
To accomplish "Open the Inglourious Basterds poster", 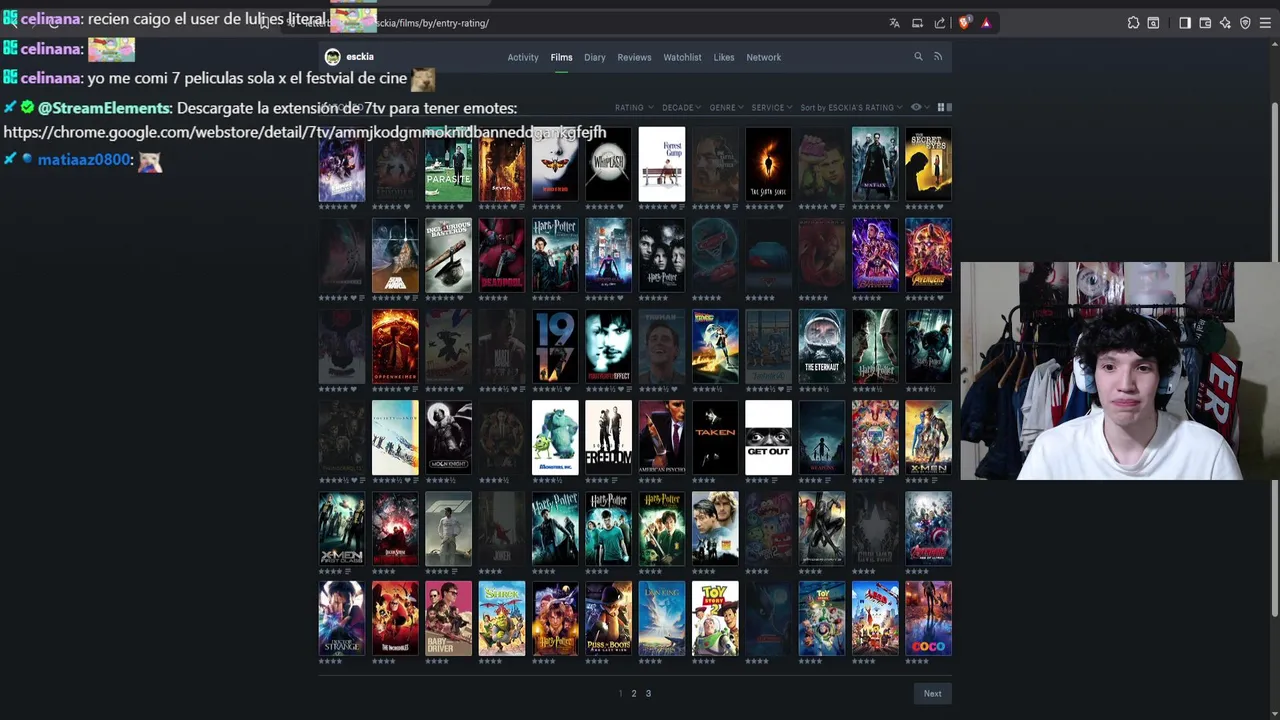I will click(x=448, y=255).
